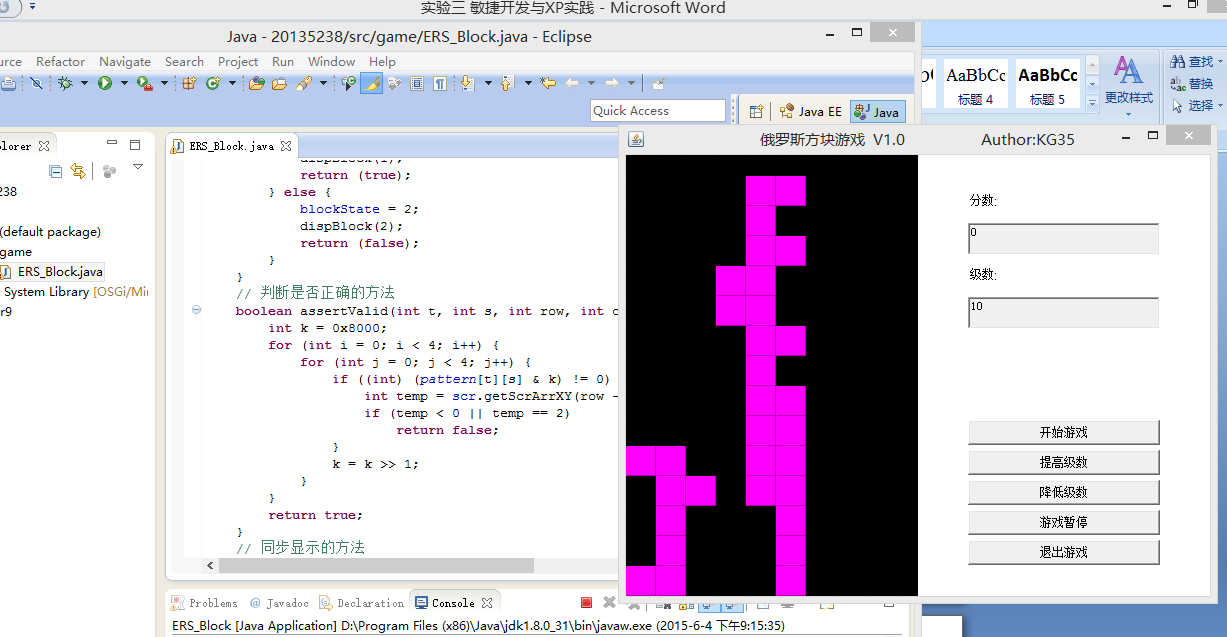
Task: Click the Run Last Tool (external tools) icon
Action: [x=144, y=83]
